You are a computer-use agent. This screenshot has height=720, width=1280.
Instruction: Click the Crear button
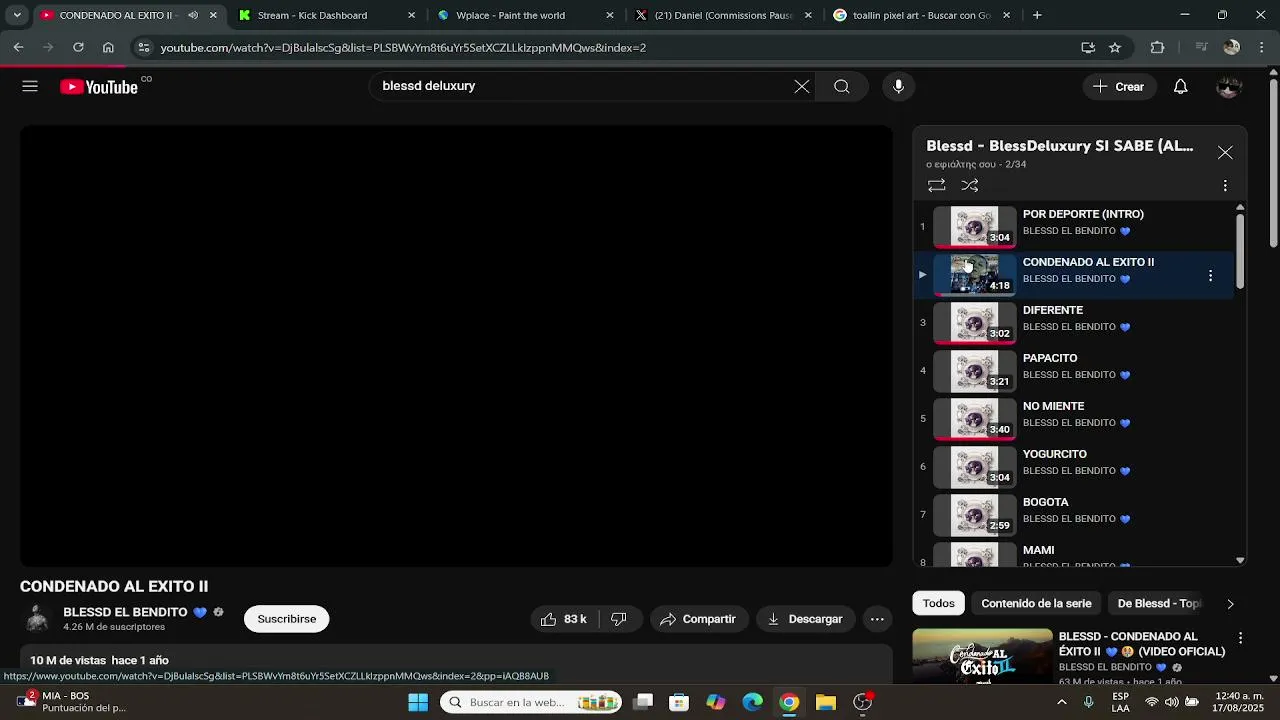coord(1118,86)
